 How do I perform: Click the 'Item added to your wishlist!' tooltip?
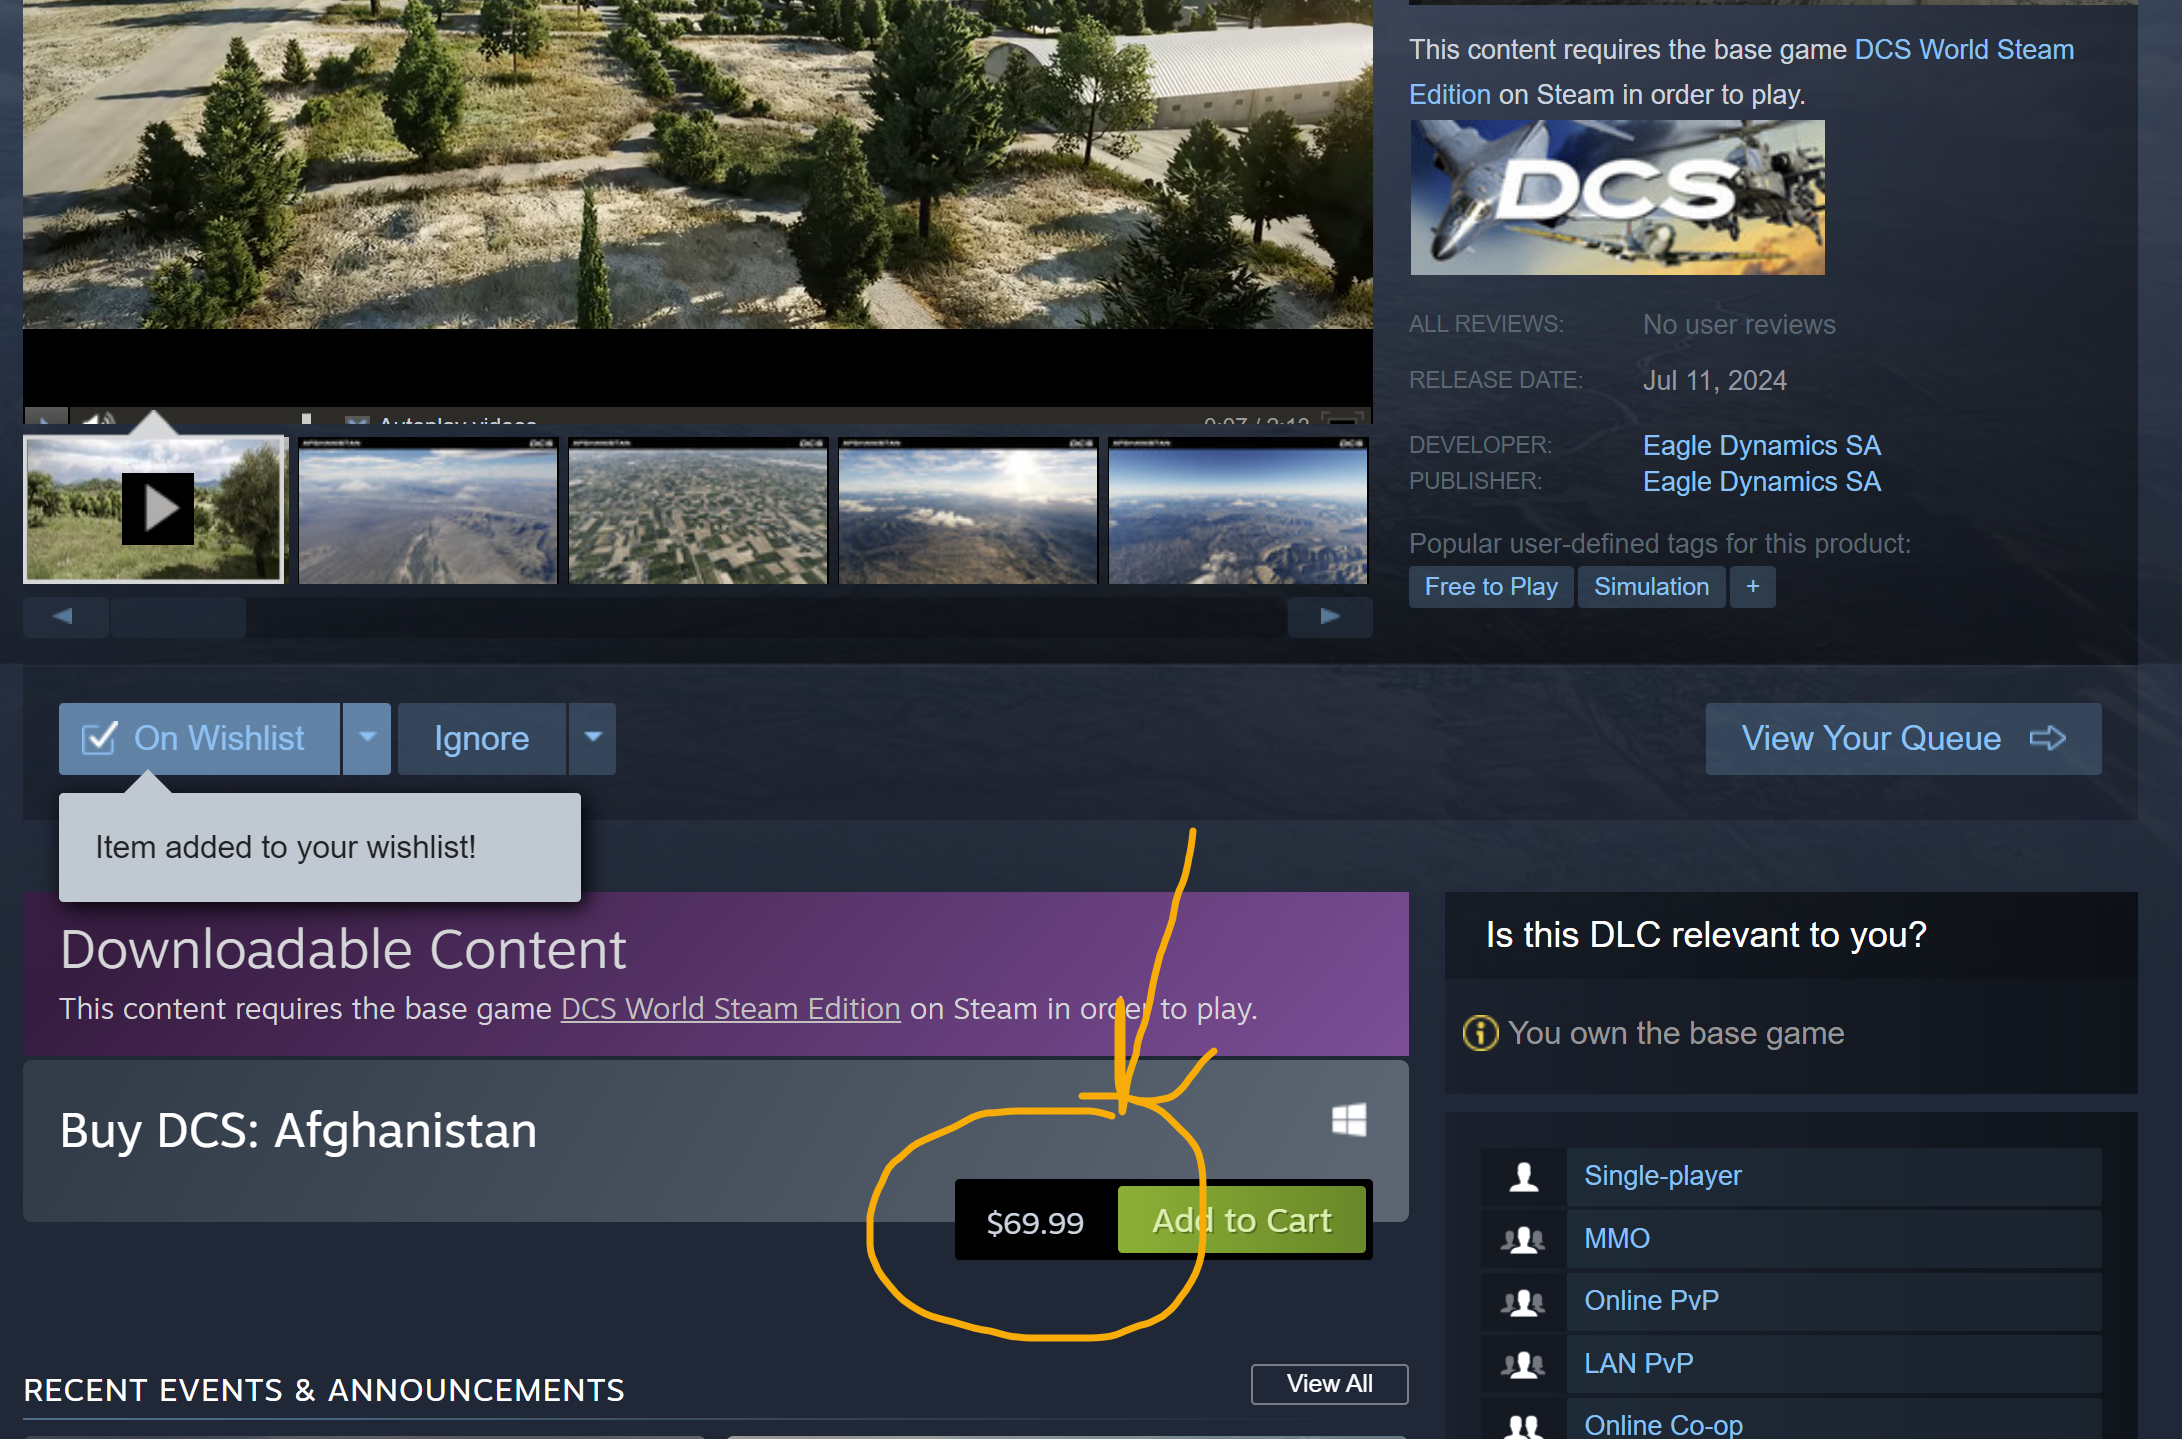pos(320,848)
